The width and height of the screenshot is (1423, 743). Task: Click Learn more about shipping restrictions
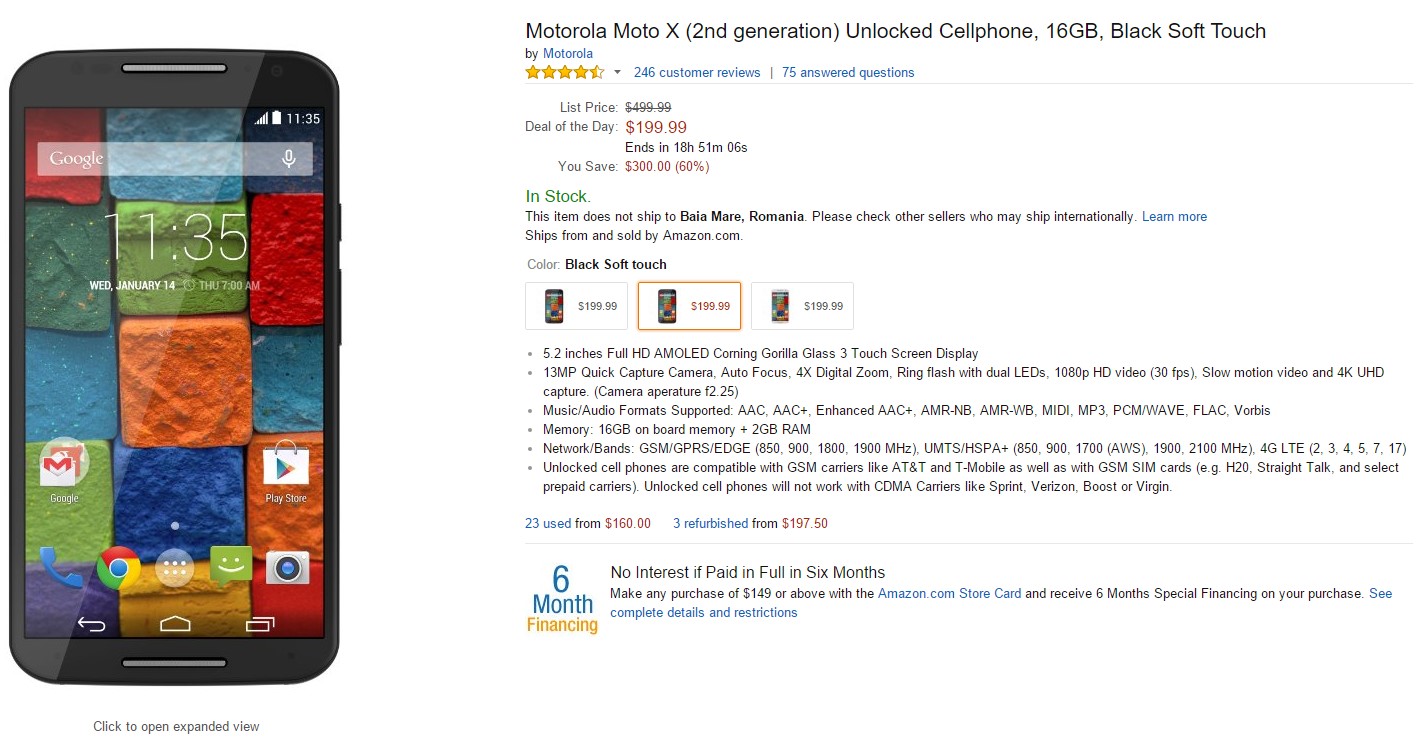click(x=1174, y=216)
